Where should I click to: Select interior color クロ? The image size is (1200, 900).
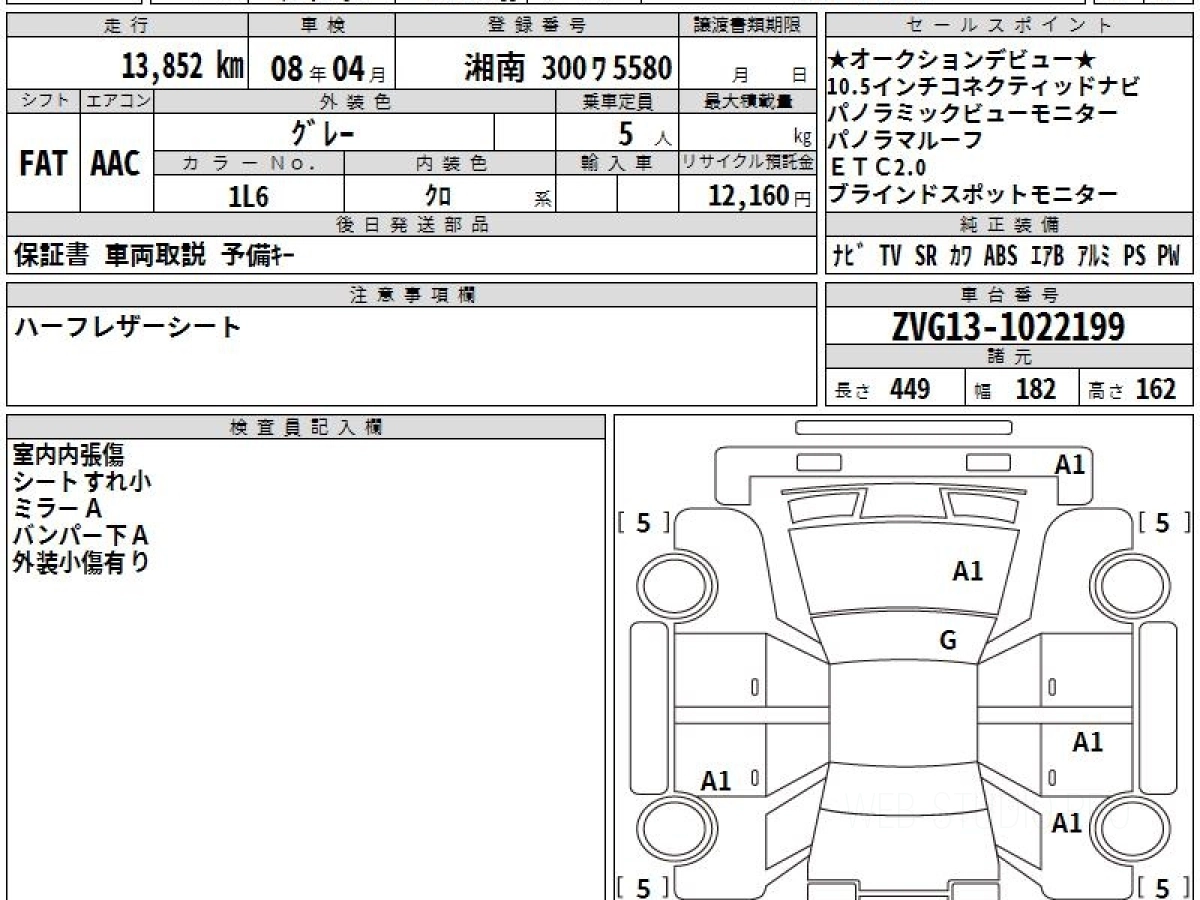click(x=438, y=196)
